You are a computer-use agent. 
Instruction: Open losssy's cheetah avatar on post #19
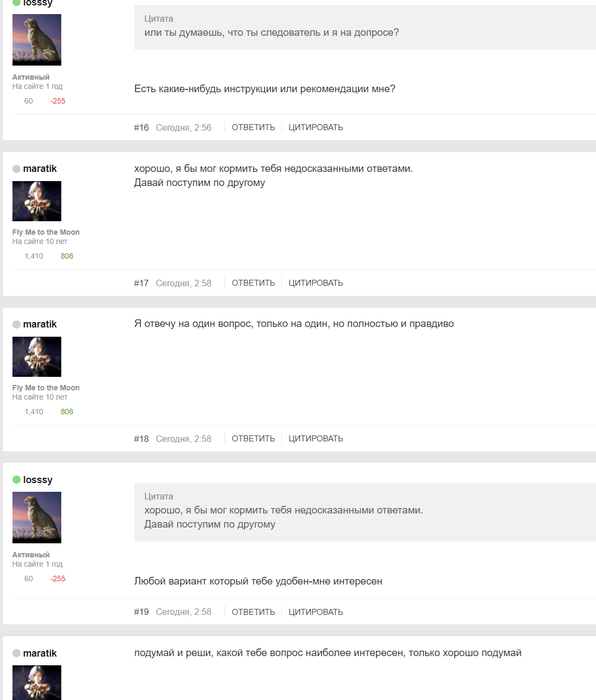tap(37, 517)
